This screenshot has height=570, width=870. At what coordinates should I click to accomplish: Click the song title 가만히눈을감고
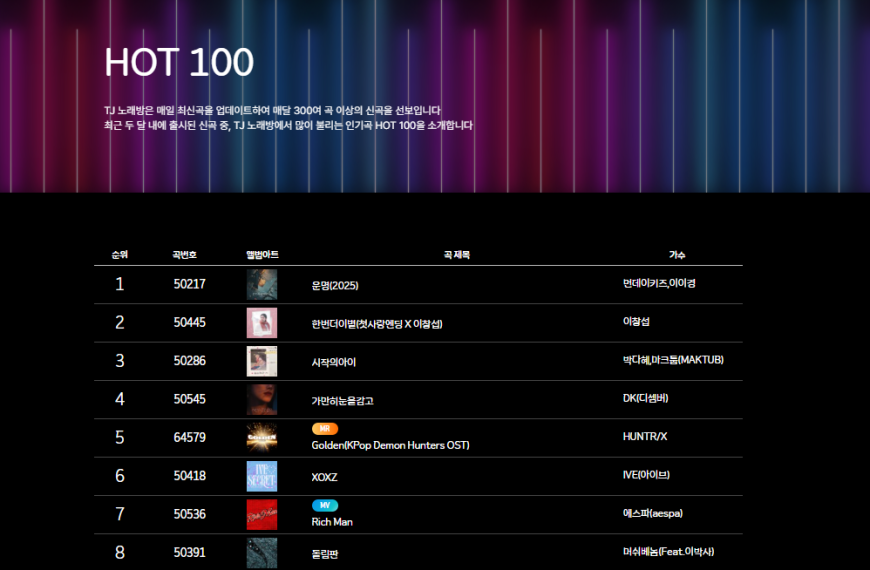coord(342,401)
